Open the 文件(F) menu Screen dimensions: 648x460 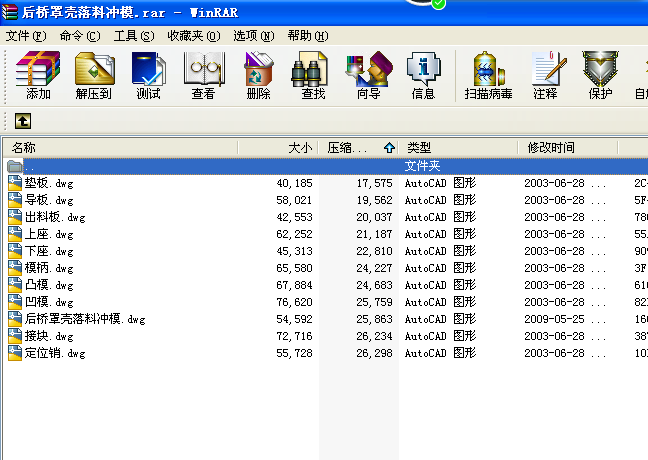26,36
